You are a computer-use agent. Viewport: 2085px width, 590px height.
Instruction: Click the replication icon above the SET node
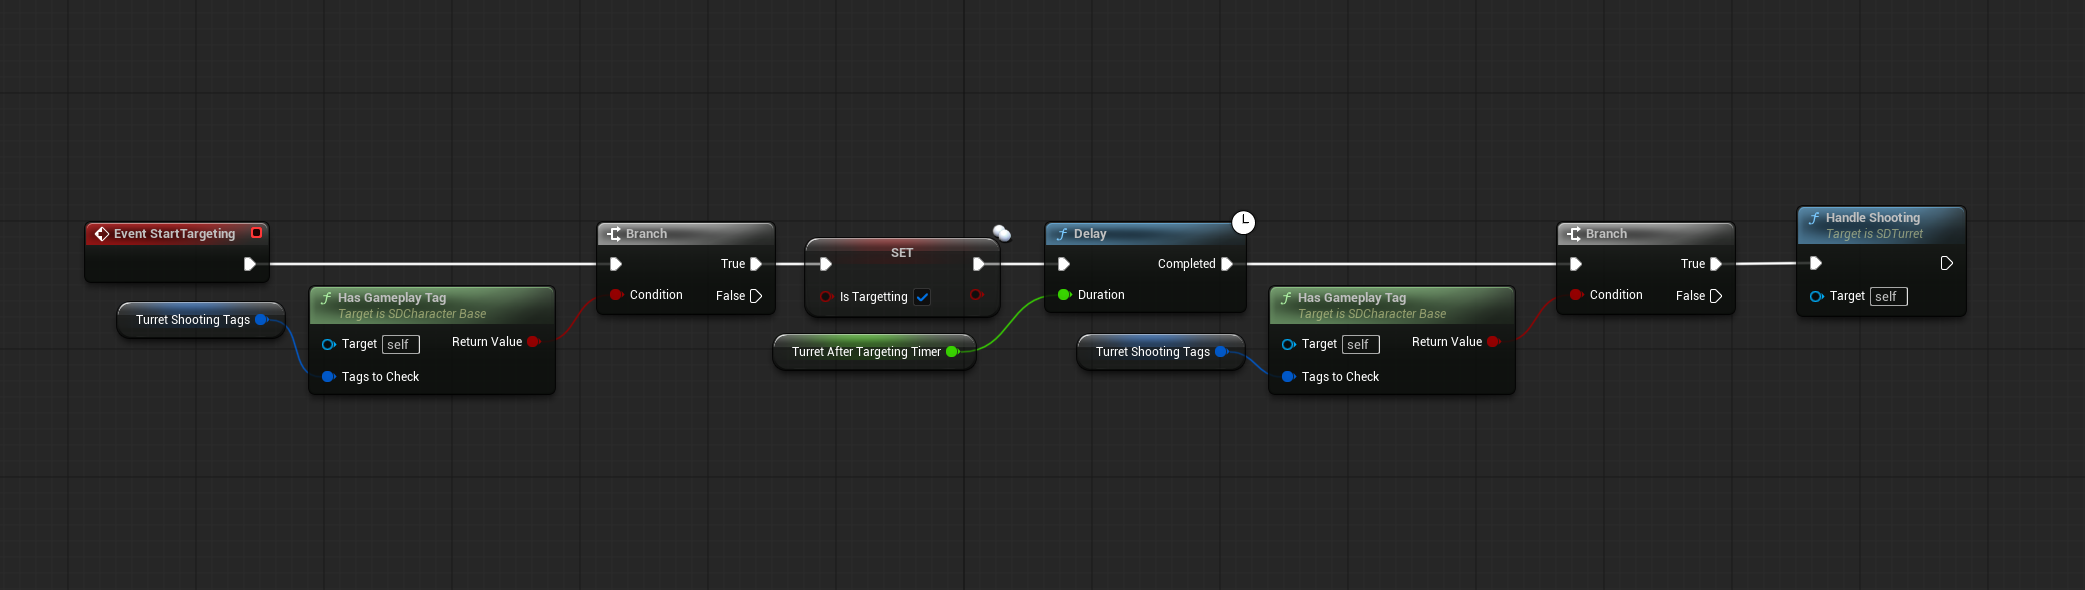tap(1001, 233)
